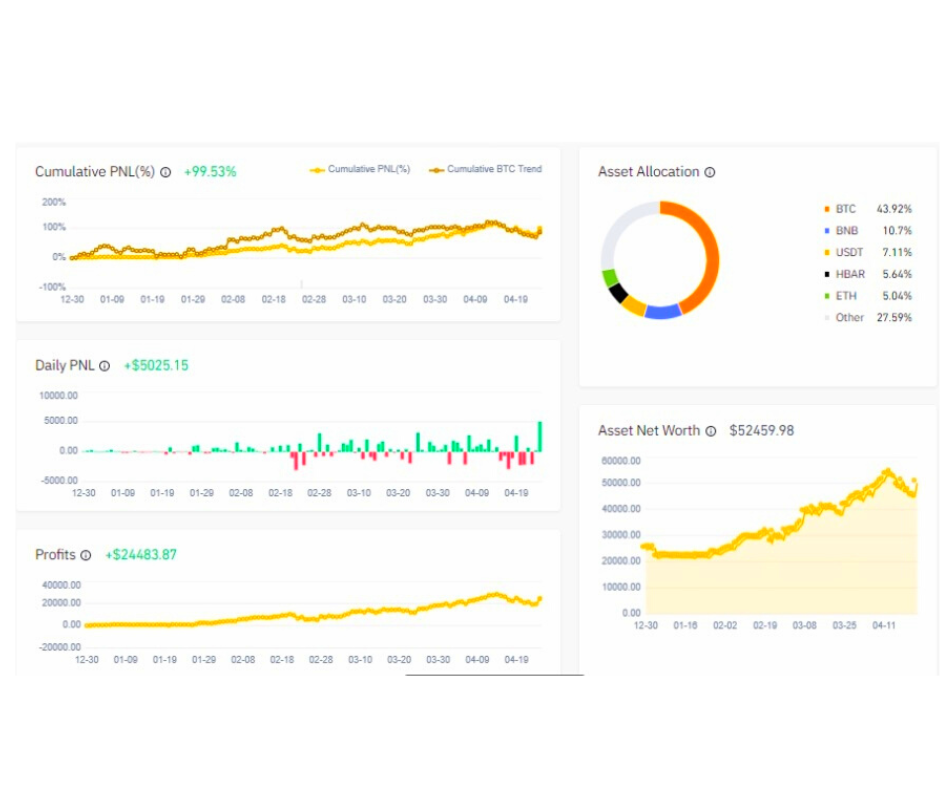Click HBAR black legend swatch

(827, 274)
